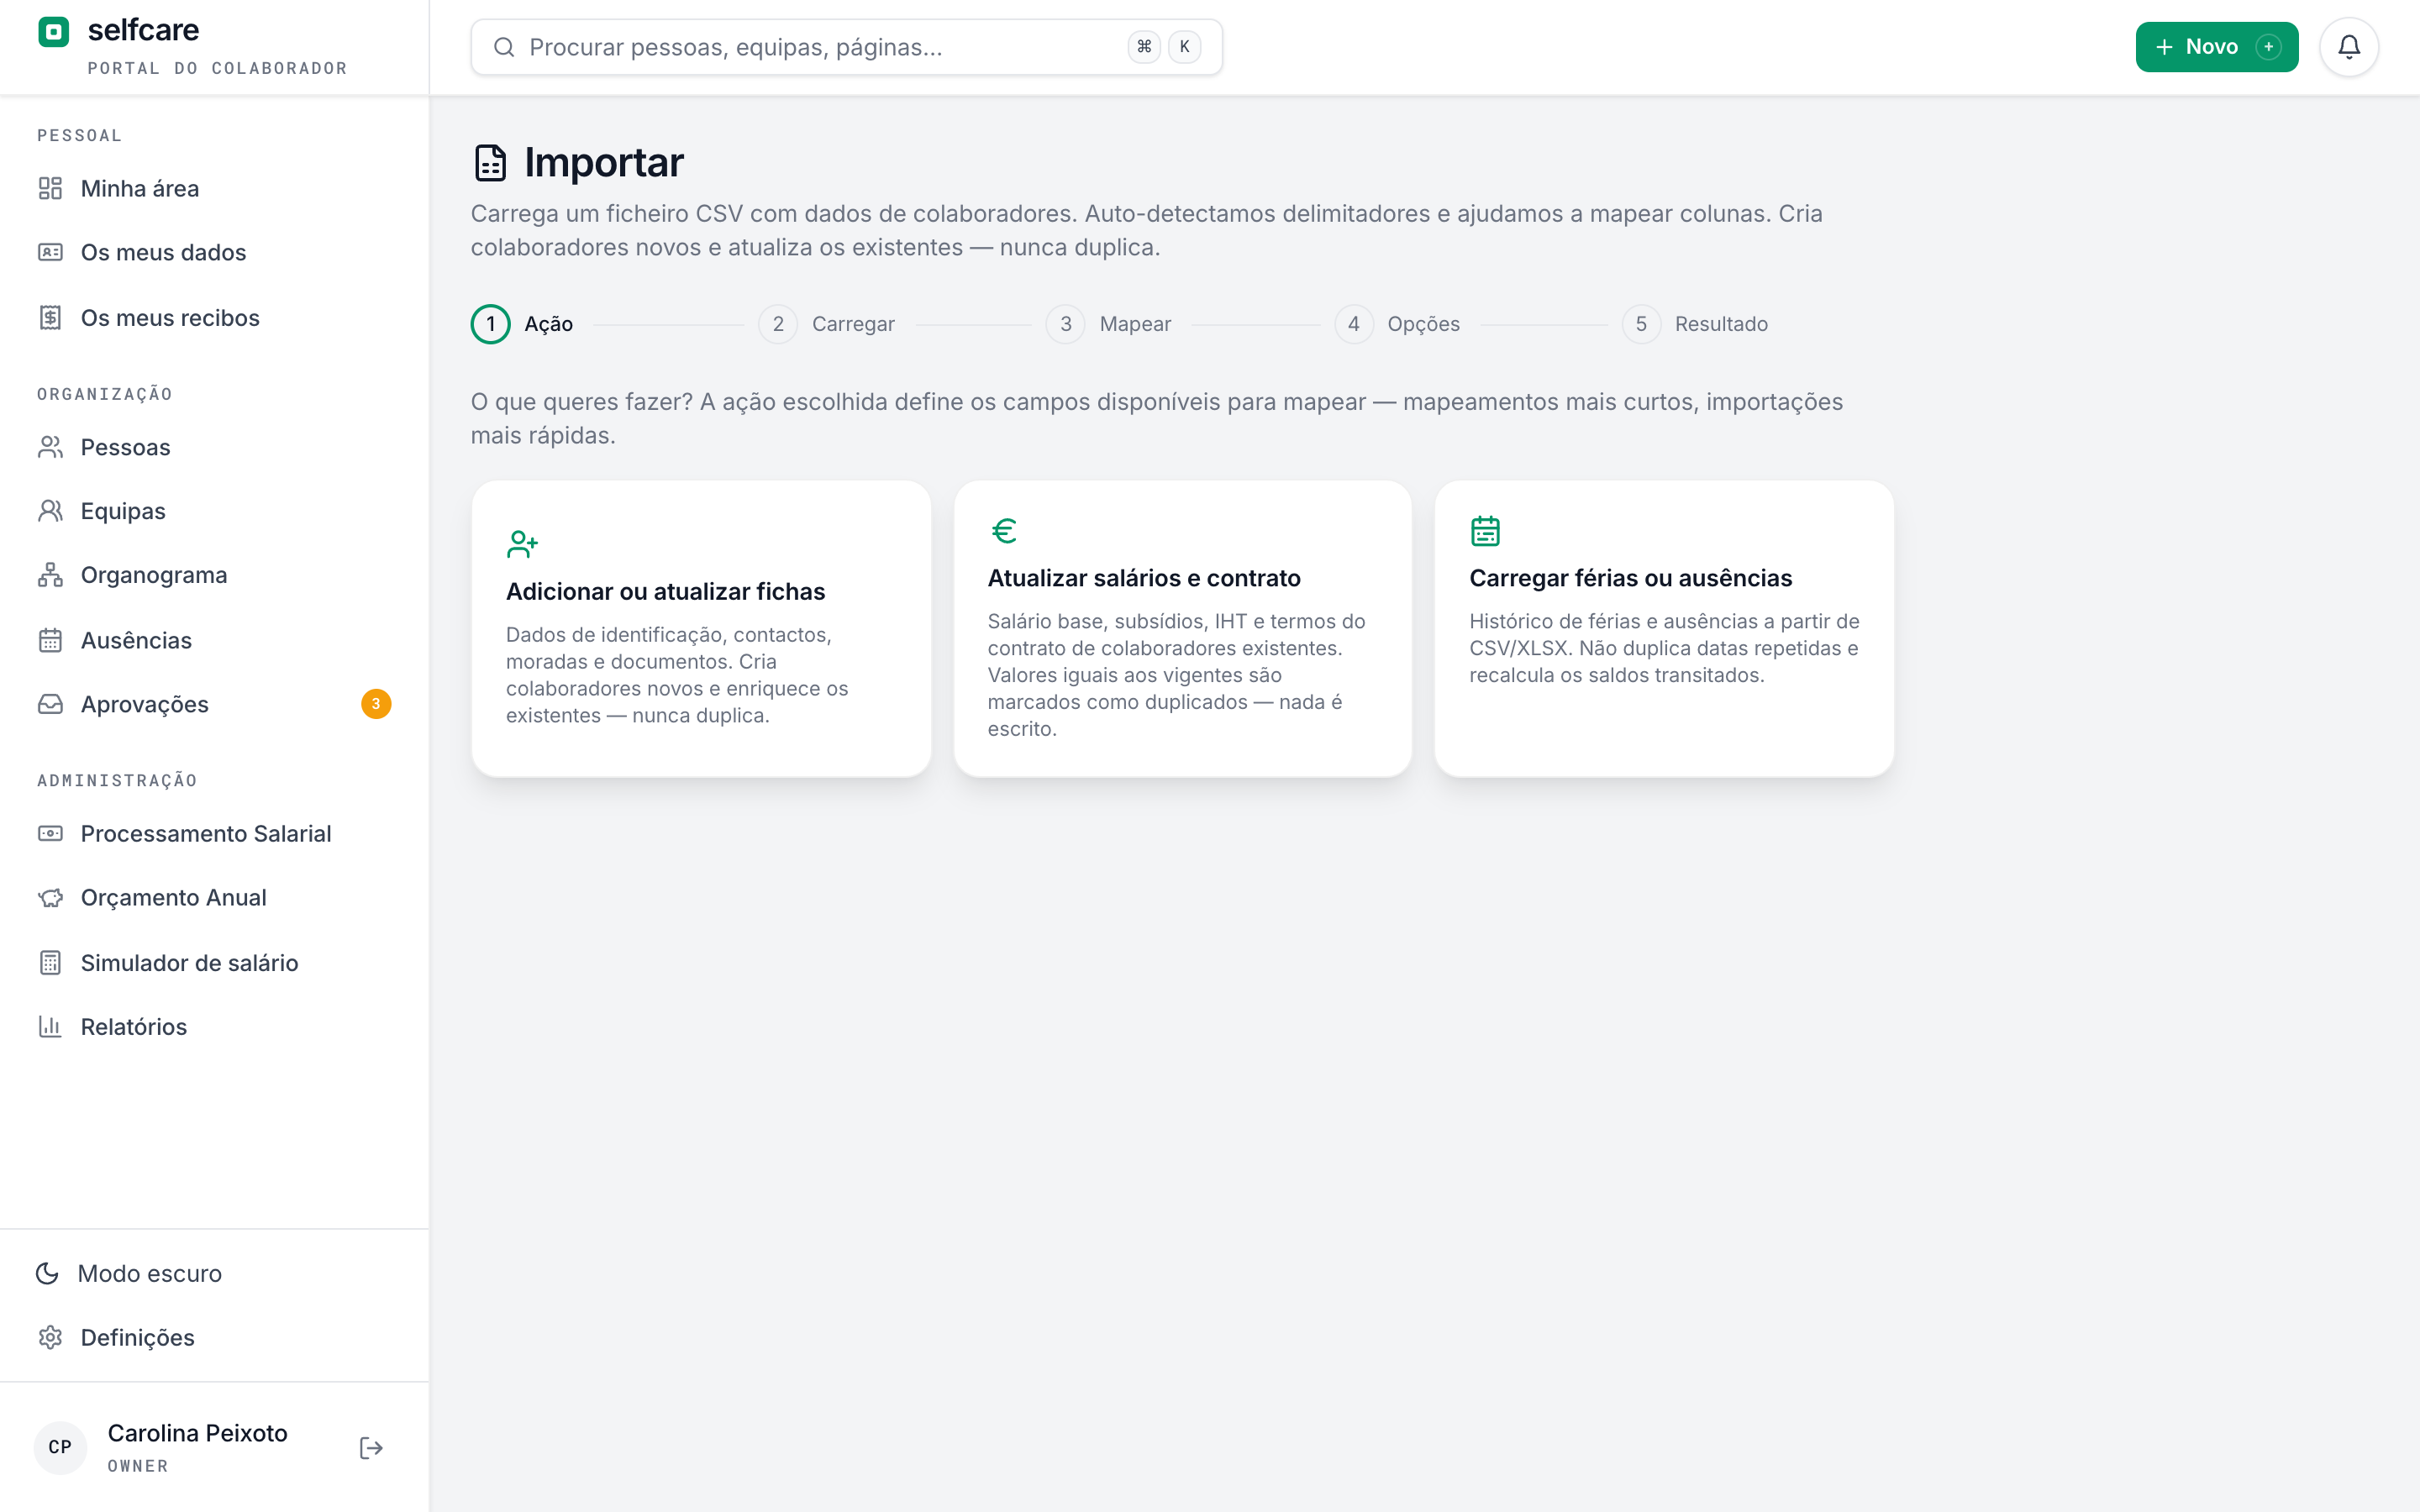Click the selfcare brand name
This screenshot has height=1512, width=2420.
(x=143, y=30)
